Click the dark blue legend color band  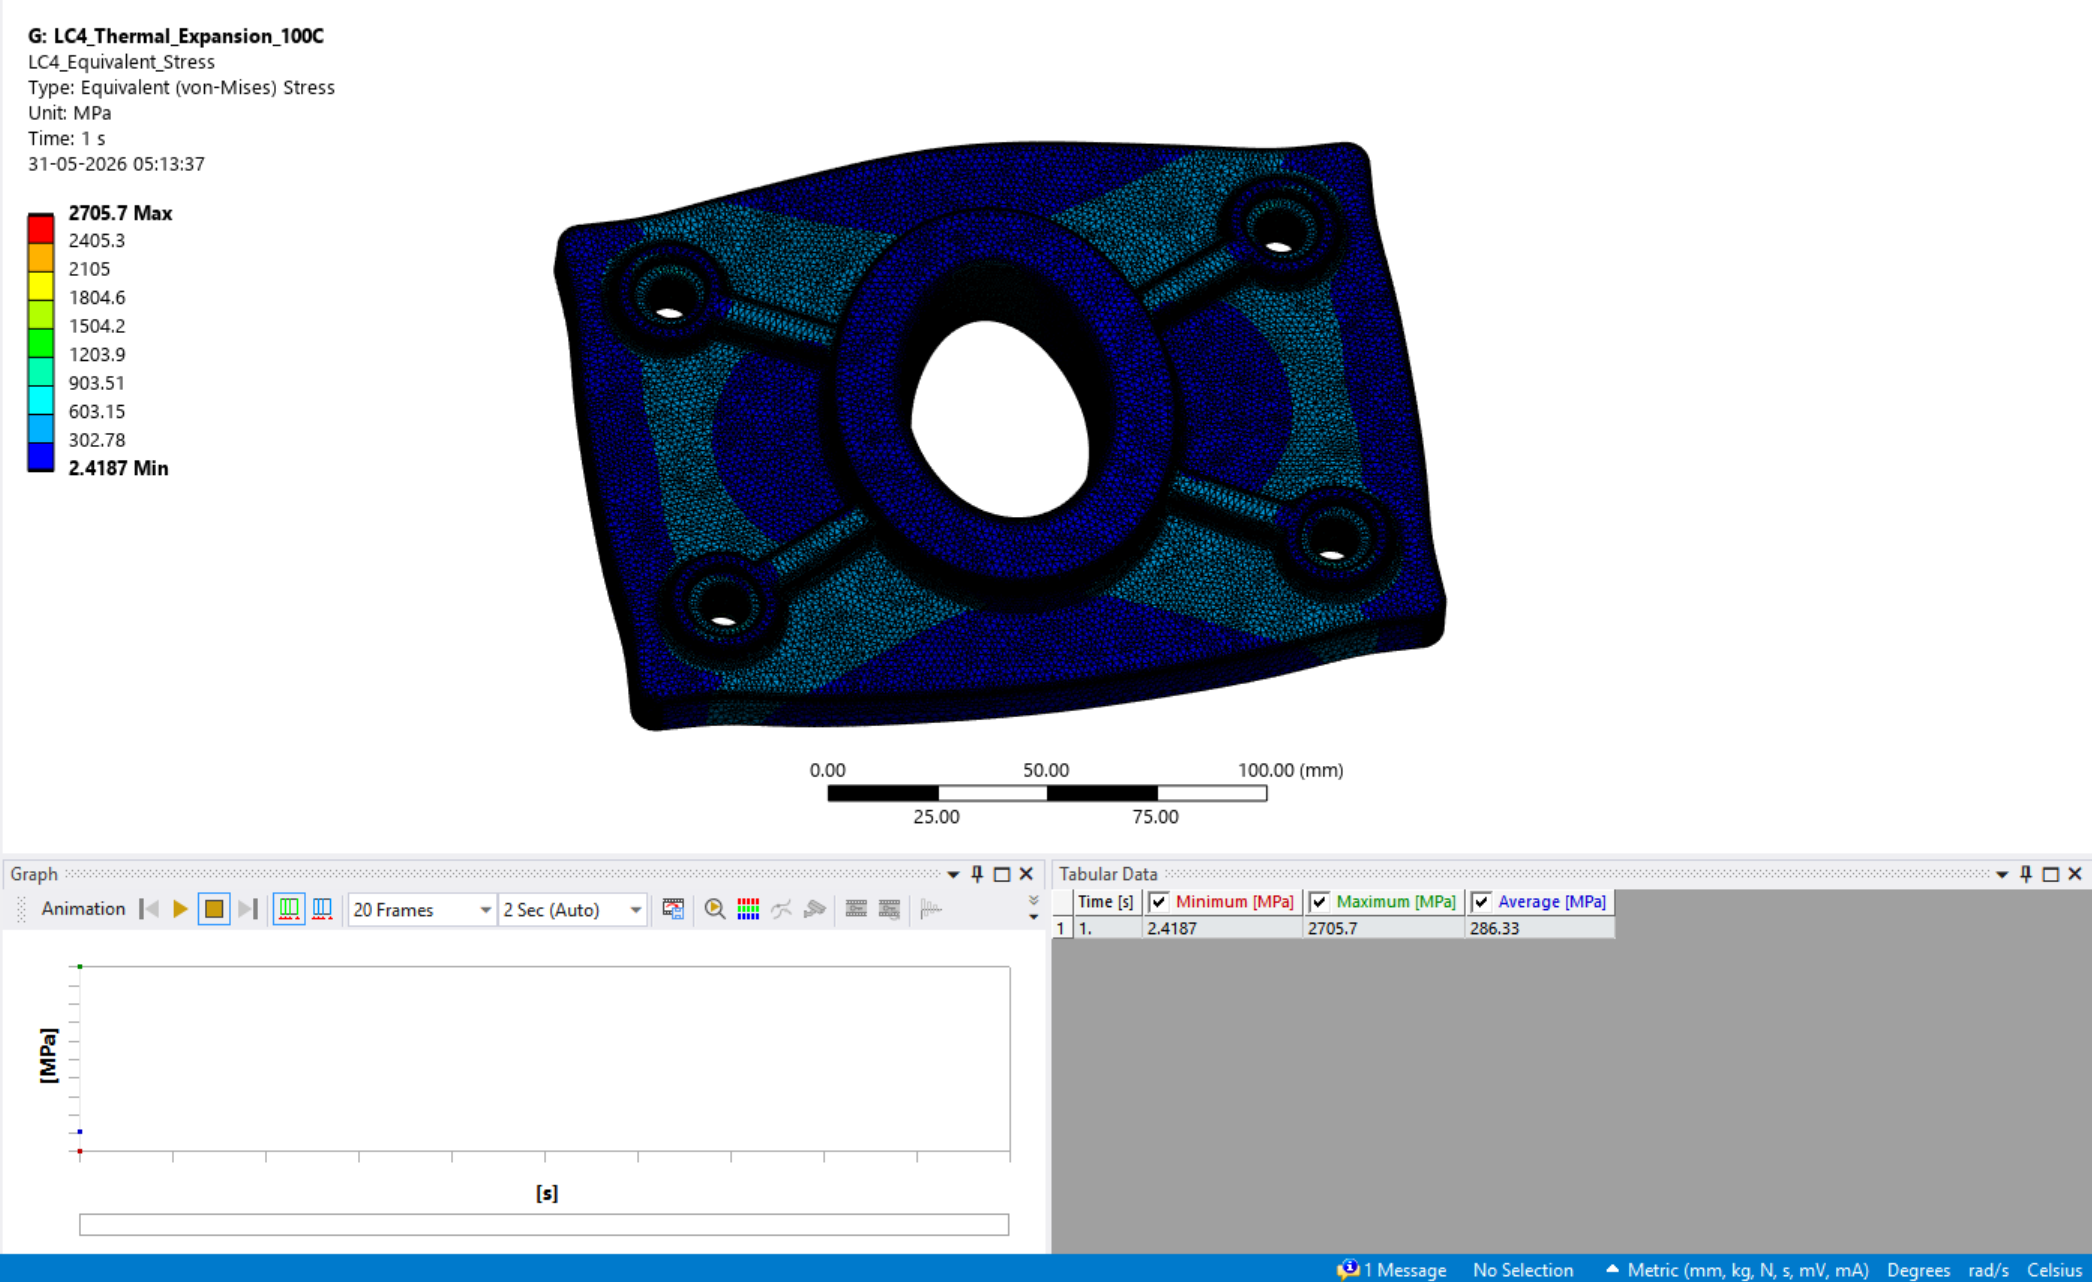tap(41, 457)
